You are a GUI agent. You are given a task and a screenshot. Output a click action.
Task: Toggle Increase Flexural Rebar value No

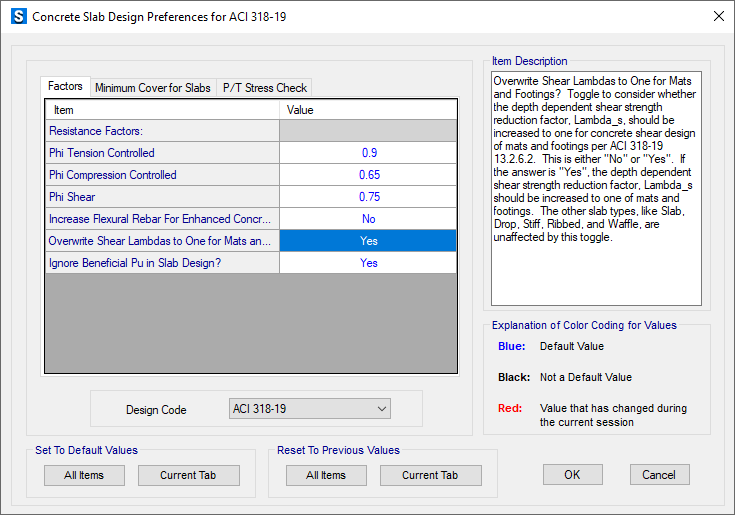coord(368,219)
